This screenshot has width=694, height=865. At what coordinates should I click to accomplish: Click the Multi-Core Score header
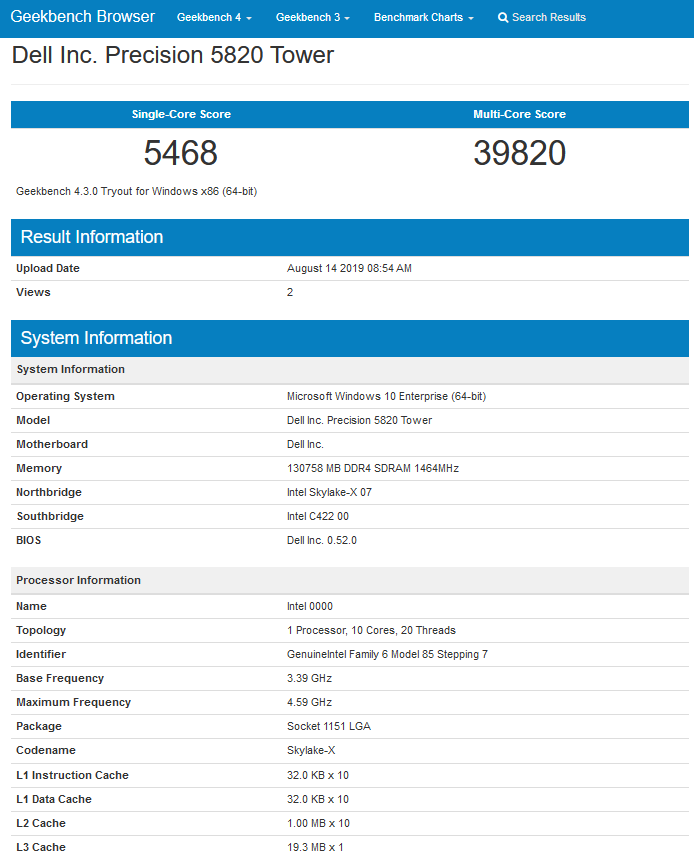point(519,114)
